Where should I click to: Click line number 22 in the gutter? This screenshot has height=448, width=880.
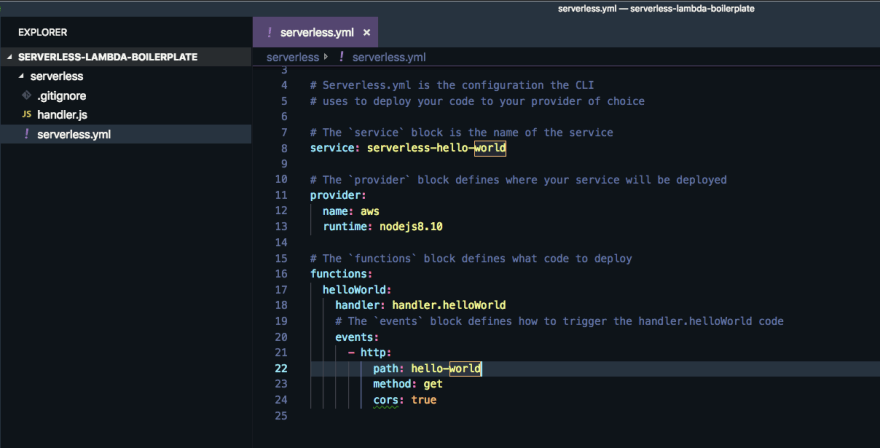281,368
